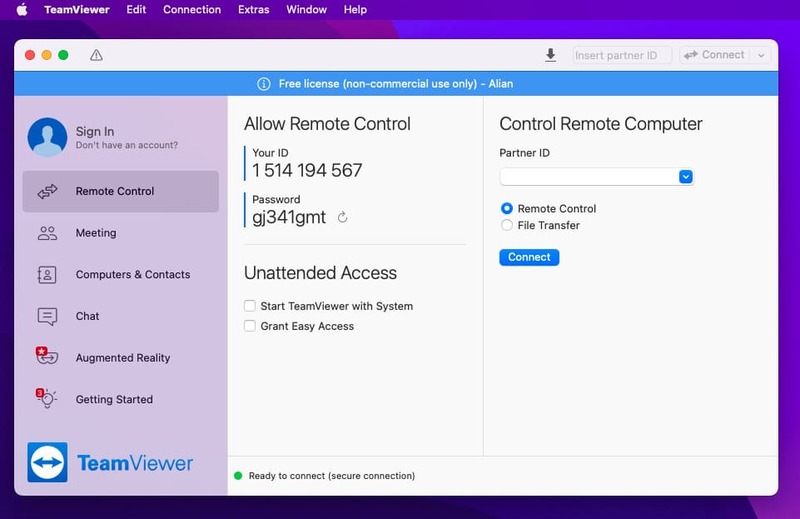Click the Remote Control arrows icon in sidebar
The height and width of the screenshot is (519, 800).
(x=47, y=191)
